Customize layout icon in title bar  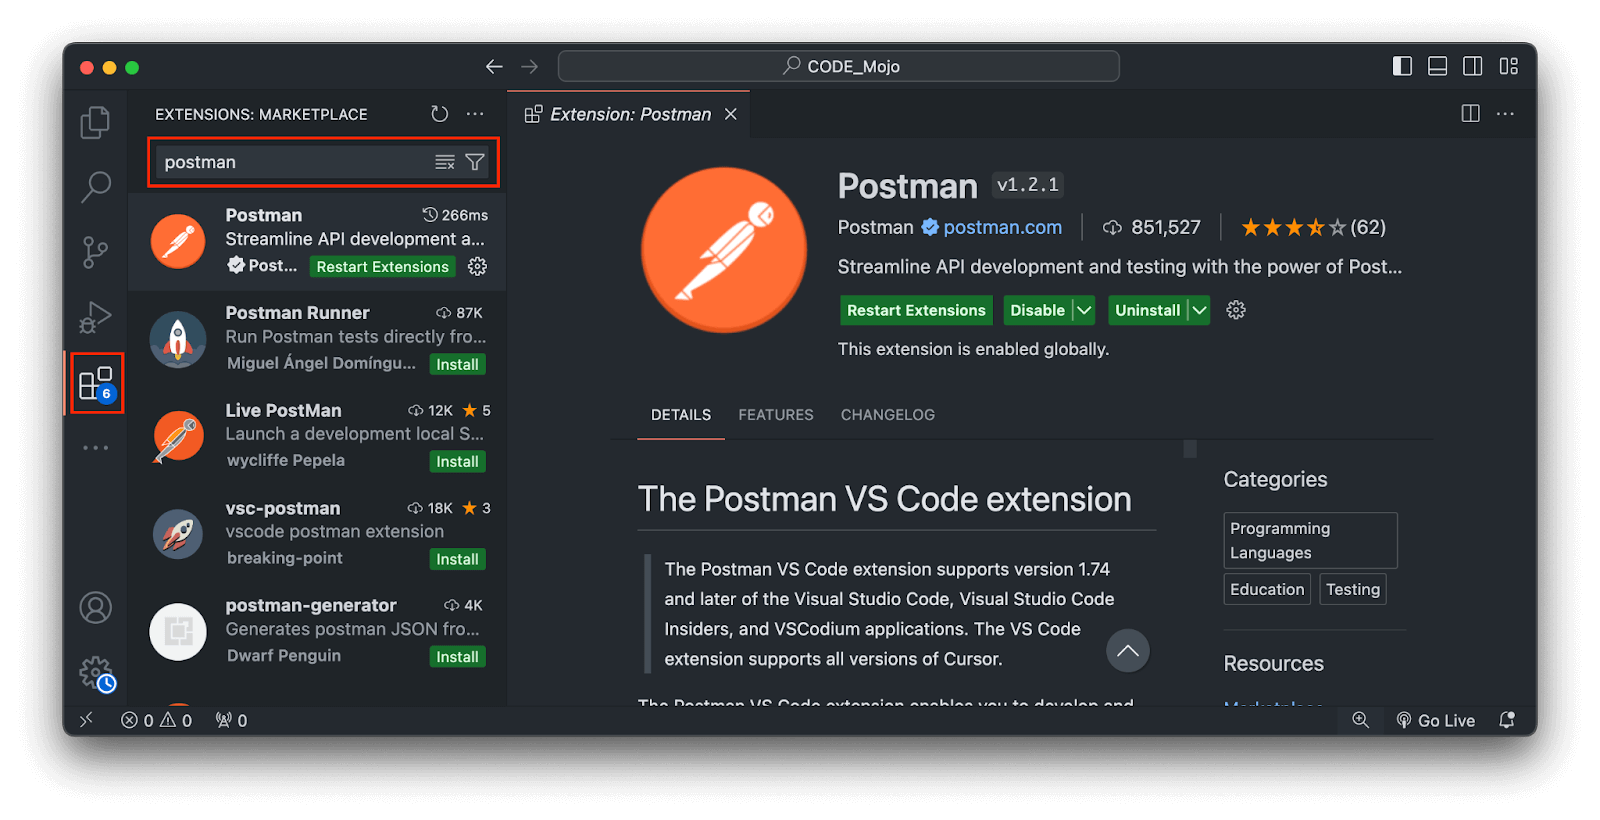coord(1509,66)
